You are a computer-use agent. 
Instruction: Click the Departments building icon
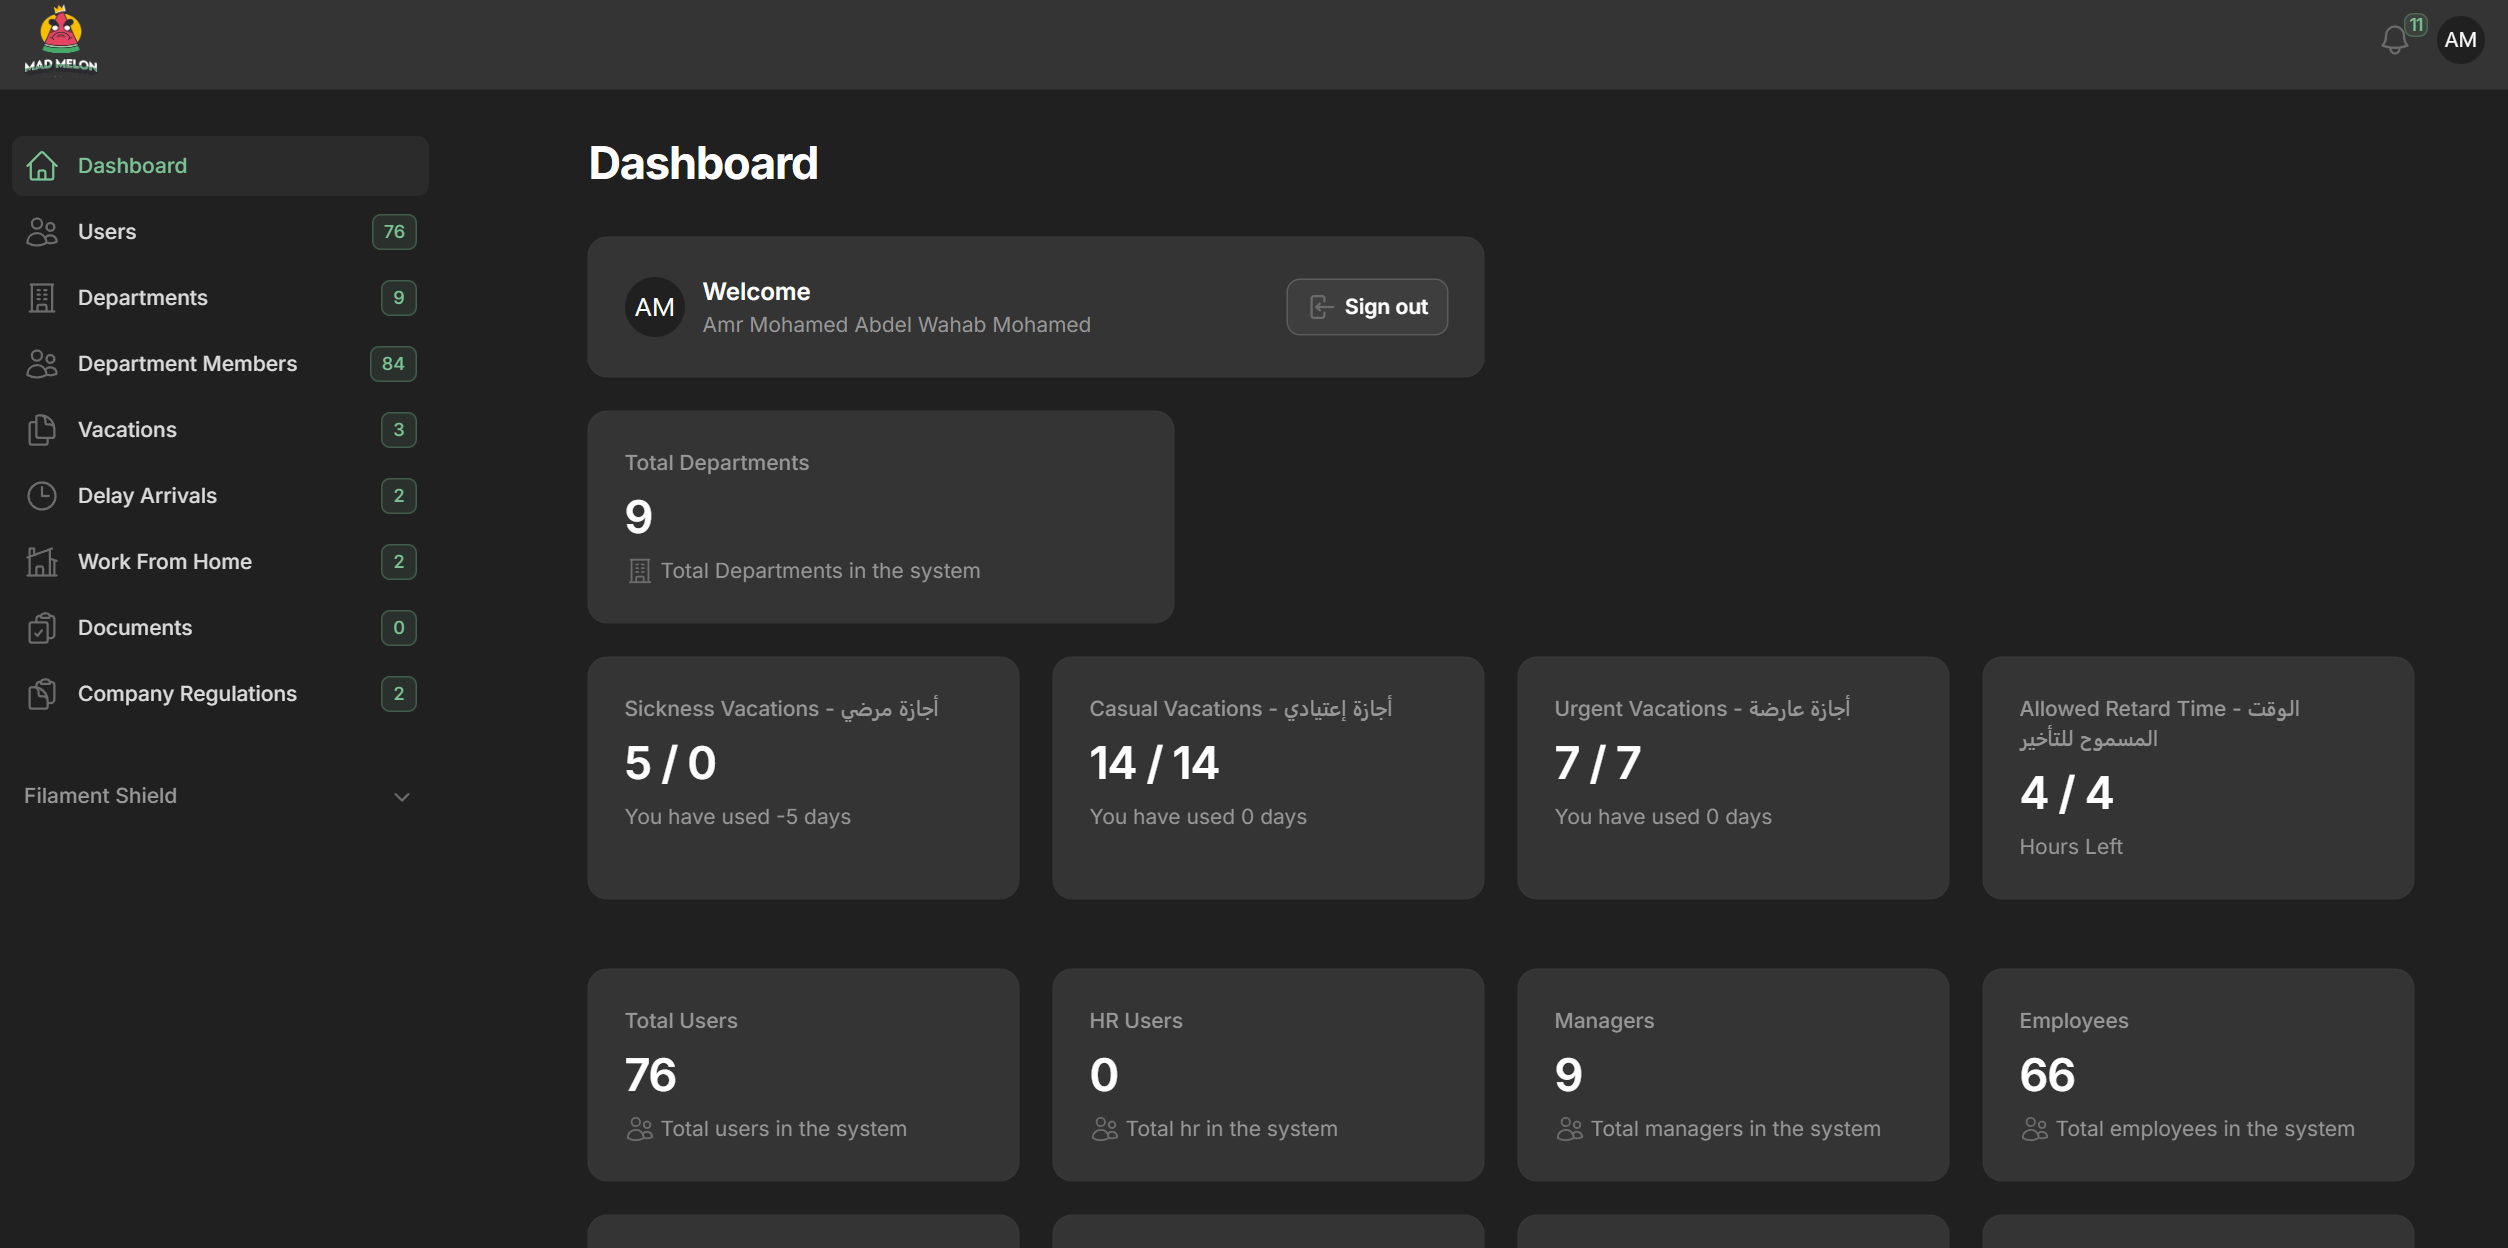pos(42,298)
